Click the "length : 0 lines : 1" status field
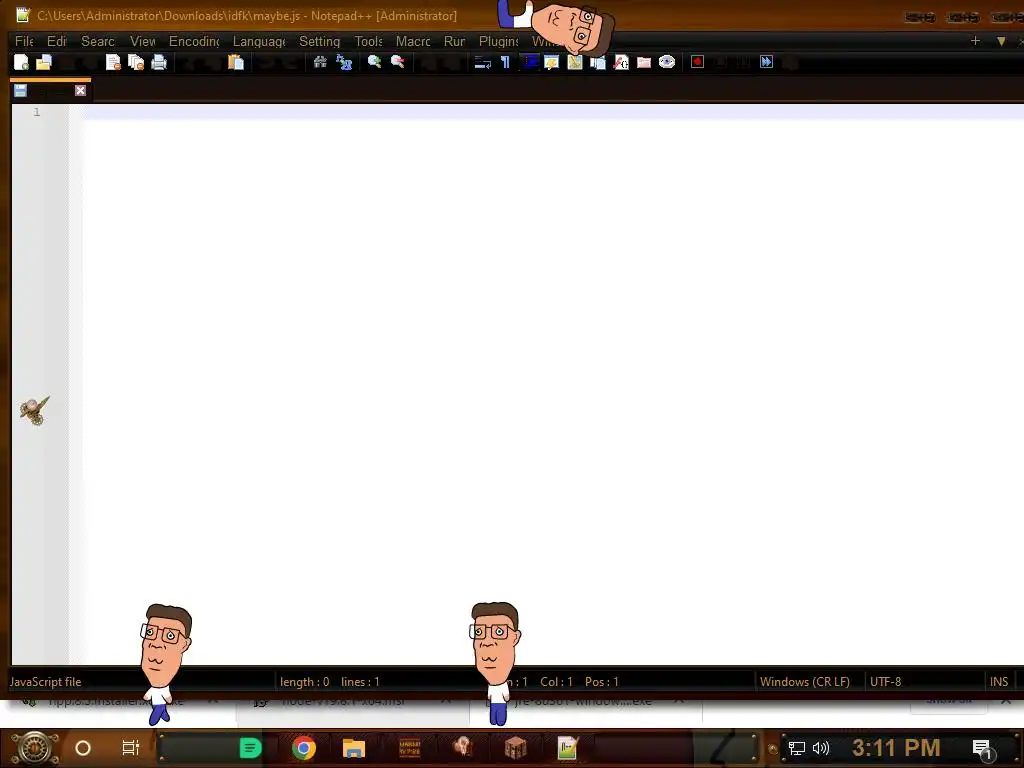The image size is (1024, 768). (x=330, y=682)
